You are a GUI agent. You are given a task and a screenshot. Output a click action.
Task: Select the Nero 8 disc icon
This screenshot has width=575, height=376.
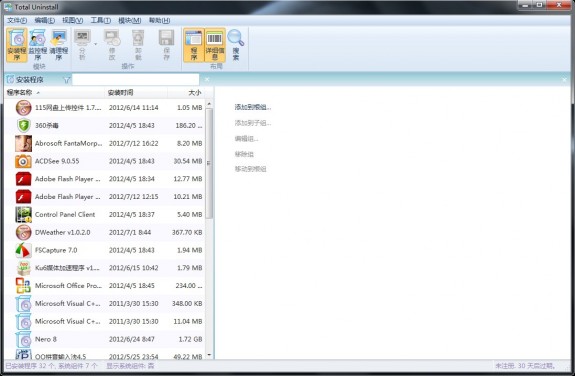(23, 339)
